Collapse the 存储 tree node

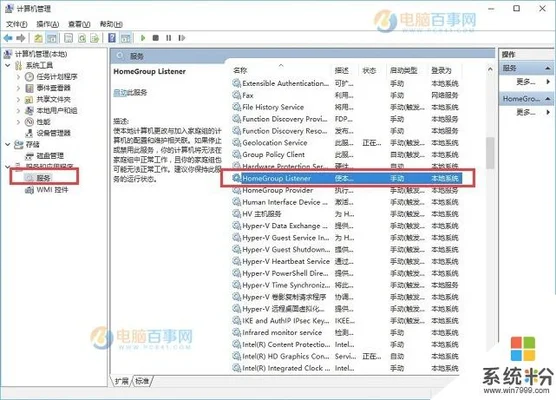8,144
